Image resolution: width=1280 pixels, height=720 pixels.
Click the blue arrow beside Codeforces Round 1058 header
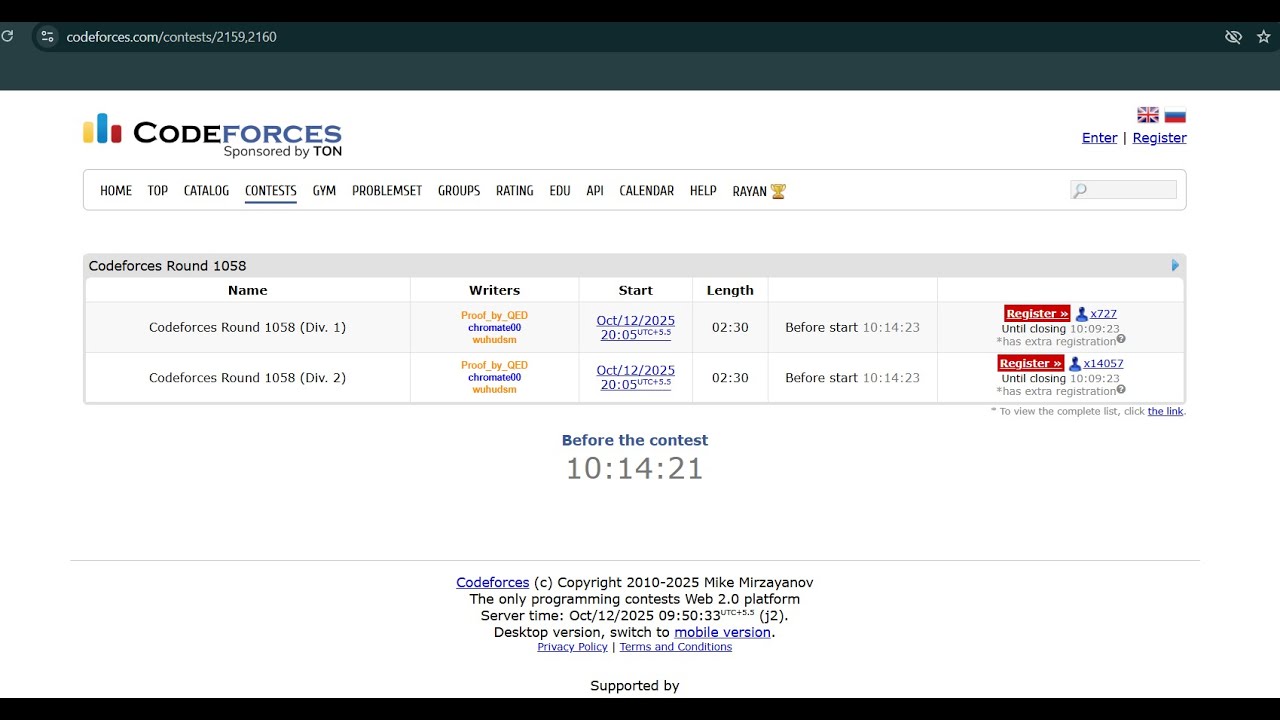(1175, 265)
